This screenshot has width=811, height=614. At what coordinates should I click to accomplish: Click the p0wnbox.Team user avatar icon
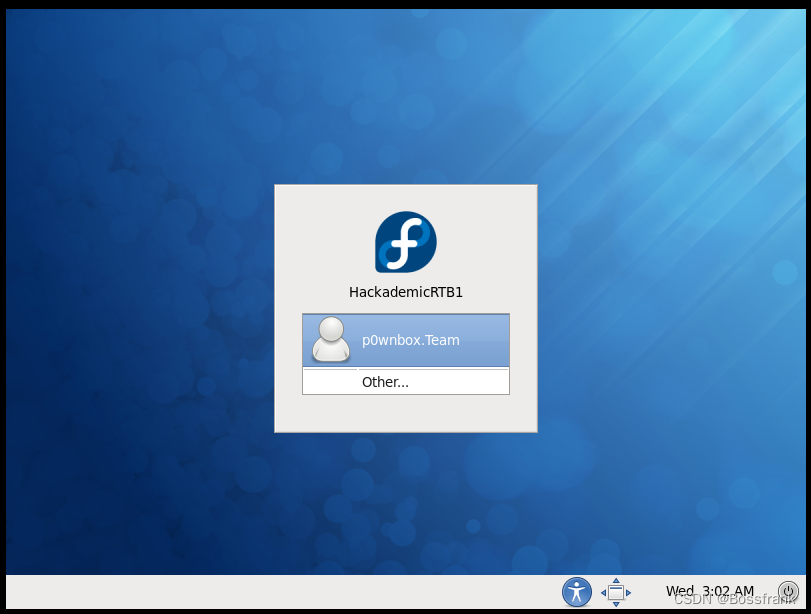pos(331,339)
